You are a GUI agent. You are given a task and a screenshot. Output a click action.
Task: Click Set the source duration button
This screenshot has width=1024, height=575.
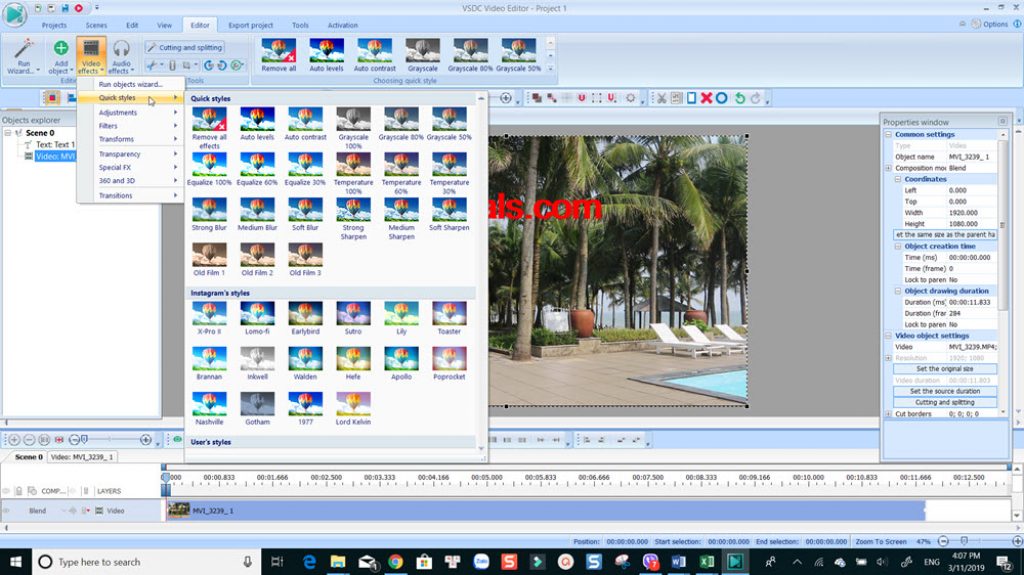[x=944, y=391]
